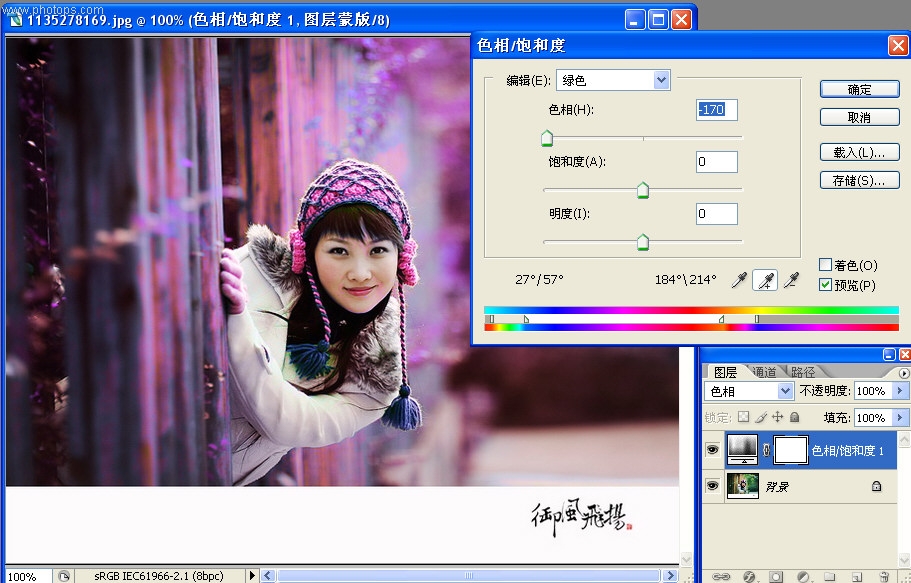Image resolution: width=911 pixels, height=583 pixels.
Task: Toggle the 预览(P) preview checkbox
Action: click(825, 285)
